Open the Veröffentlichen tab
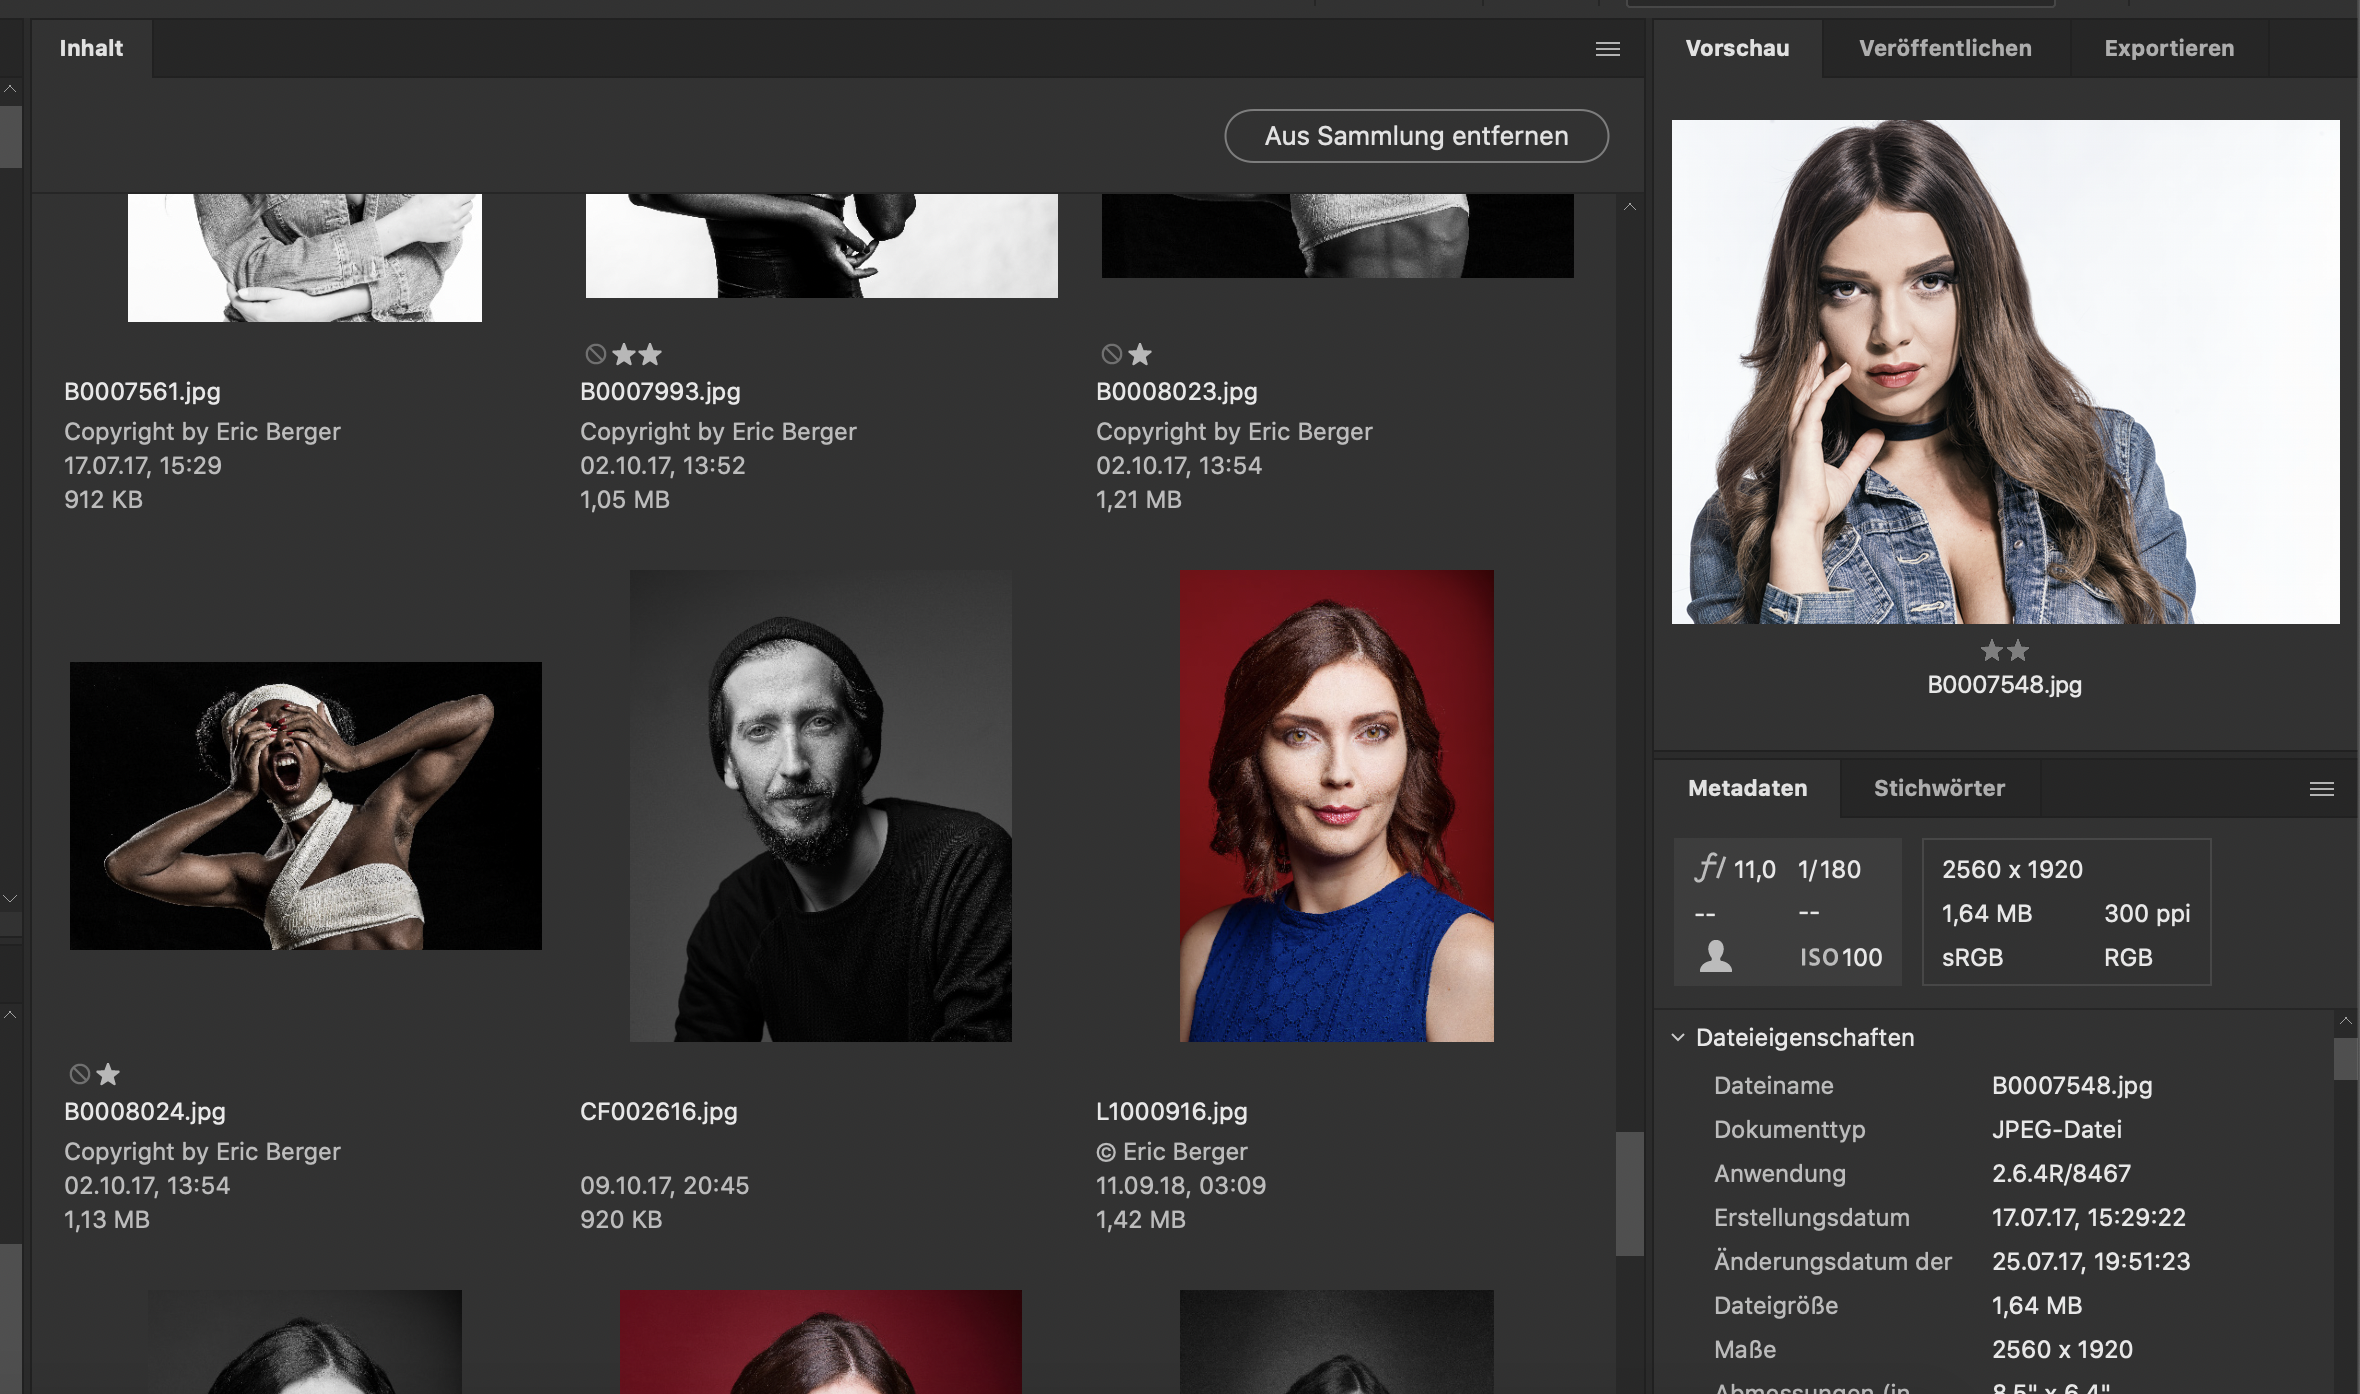The image size is (2360, 1394). (x=1945, y=48)
